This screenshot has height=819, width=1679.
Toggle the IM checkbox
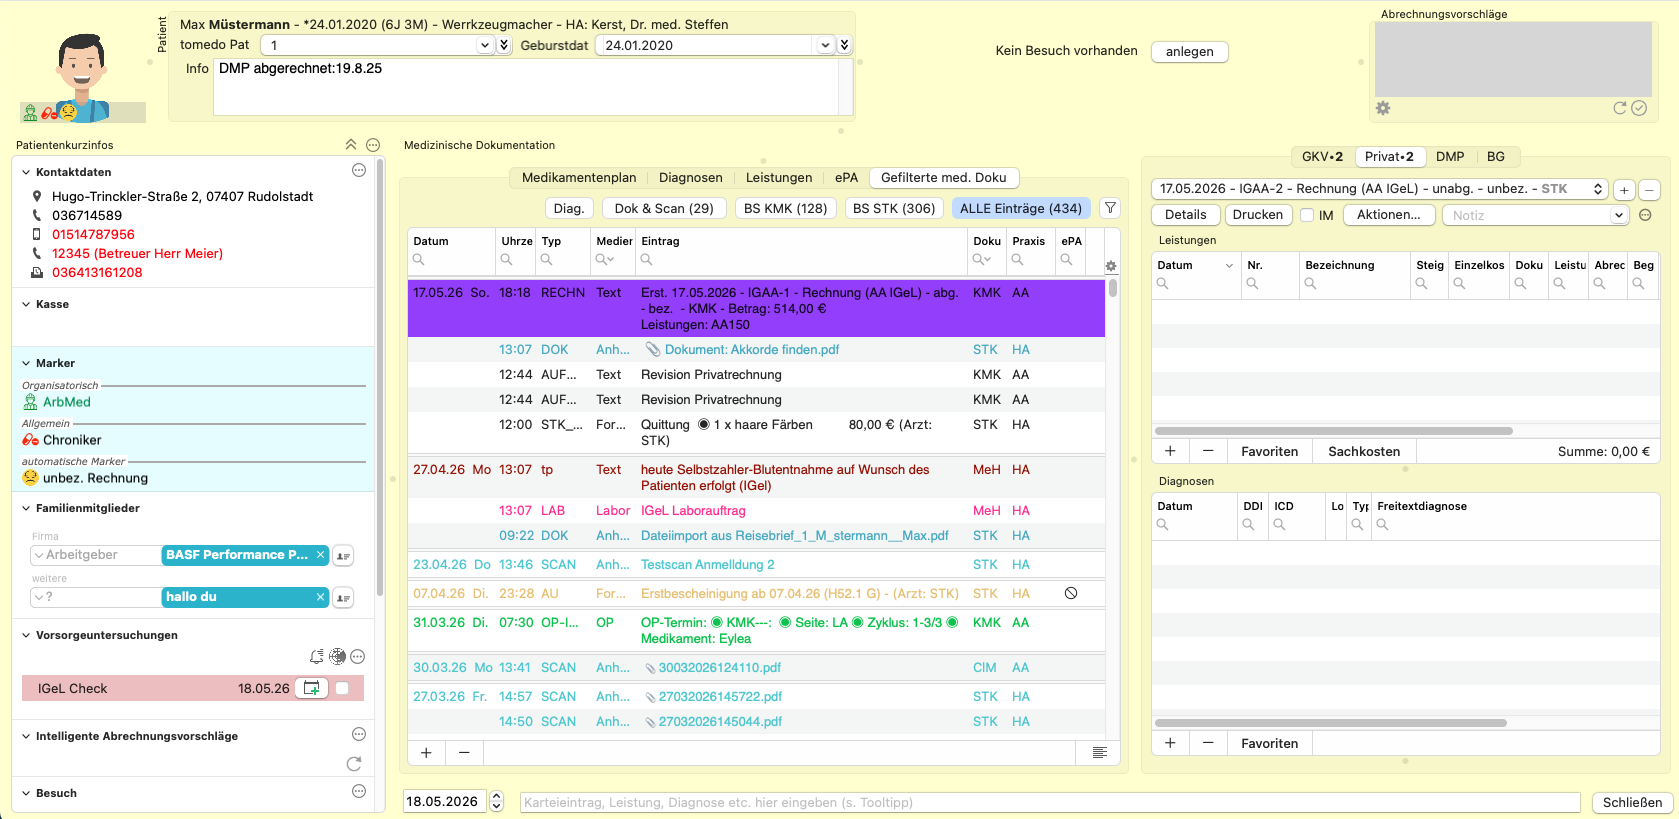pyautogui.click(x=1307, y=215)
